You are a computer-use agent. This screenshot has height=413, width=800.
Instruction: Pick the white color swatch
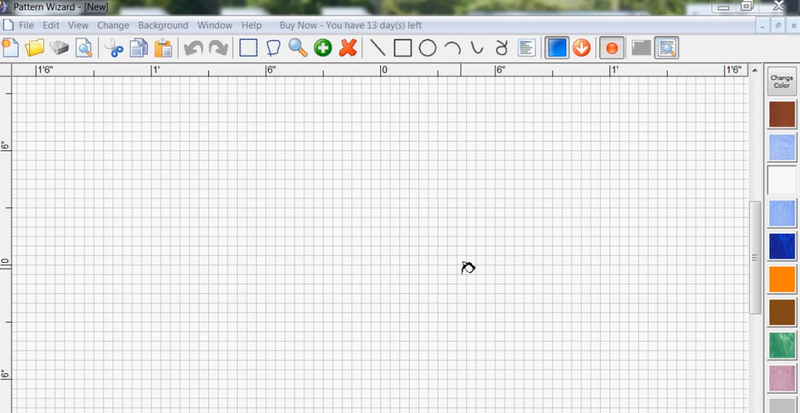coord(782,180)
